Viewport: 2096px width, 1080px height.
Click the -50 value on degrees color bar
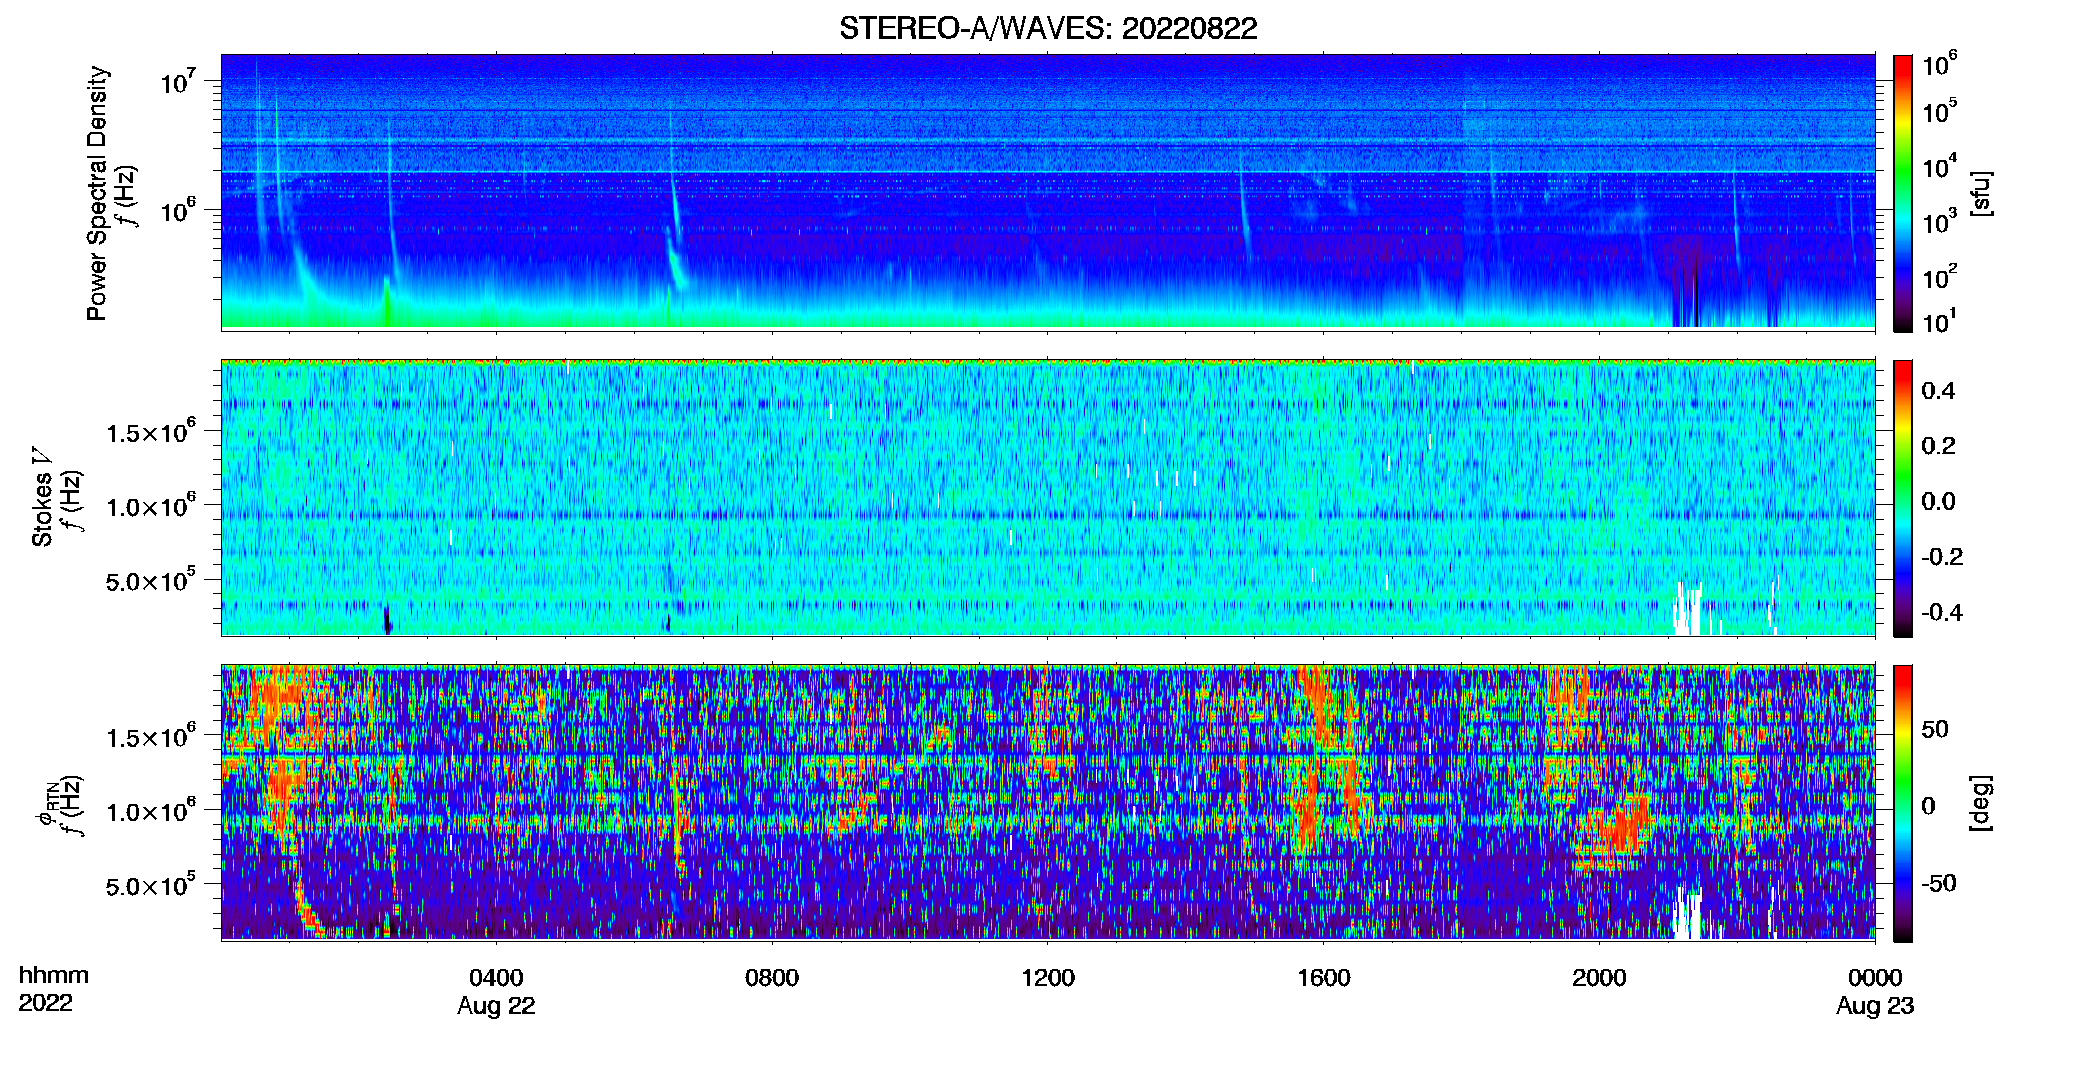coord(1939,884)
